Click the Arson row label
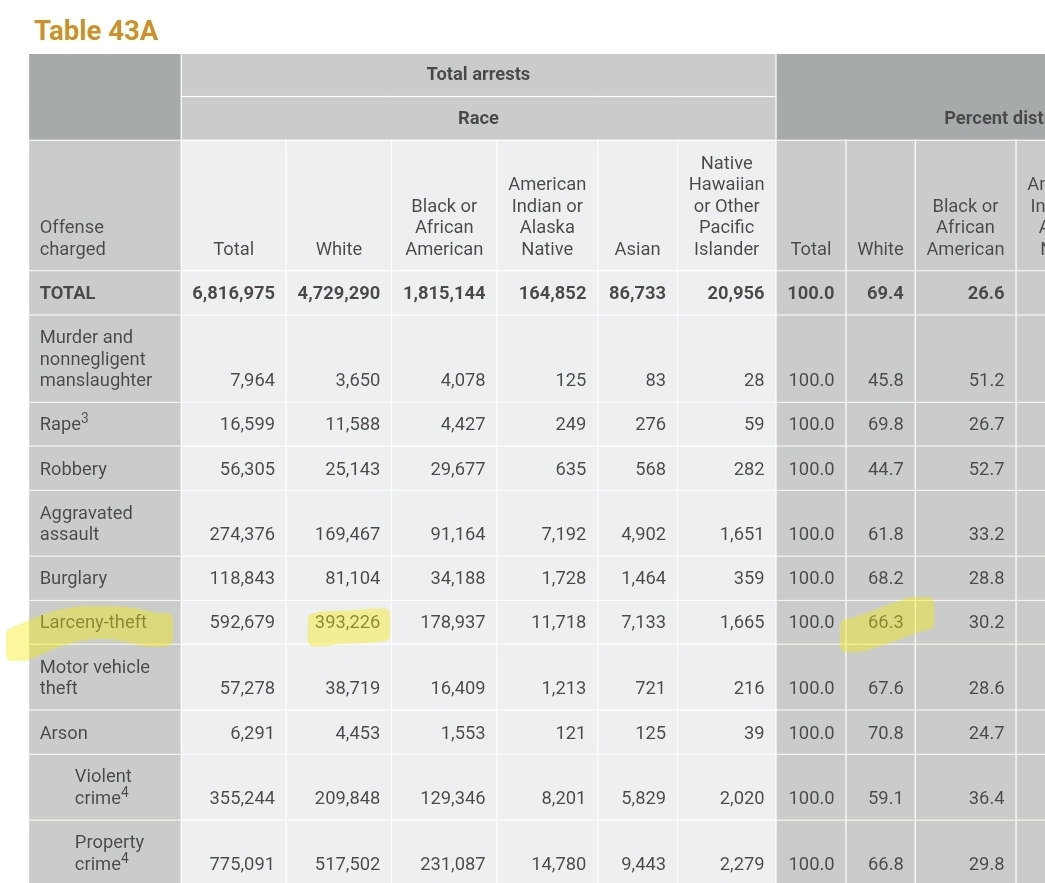This screenshot has height=883, width=1045. coord(63,732)
